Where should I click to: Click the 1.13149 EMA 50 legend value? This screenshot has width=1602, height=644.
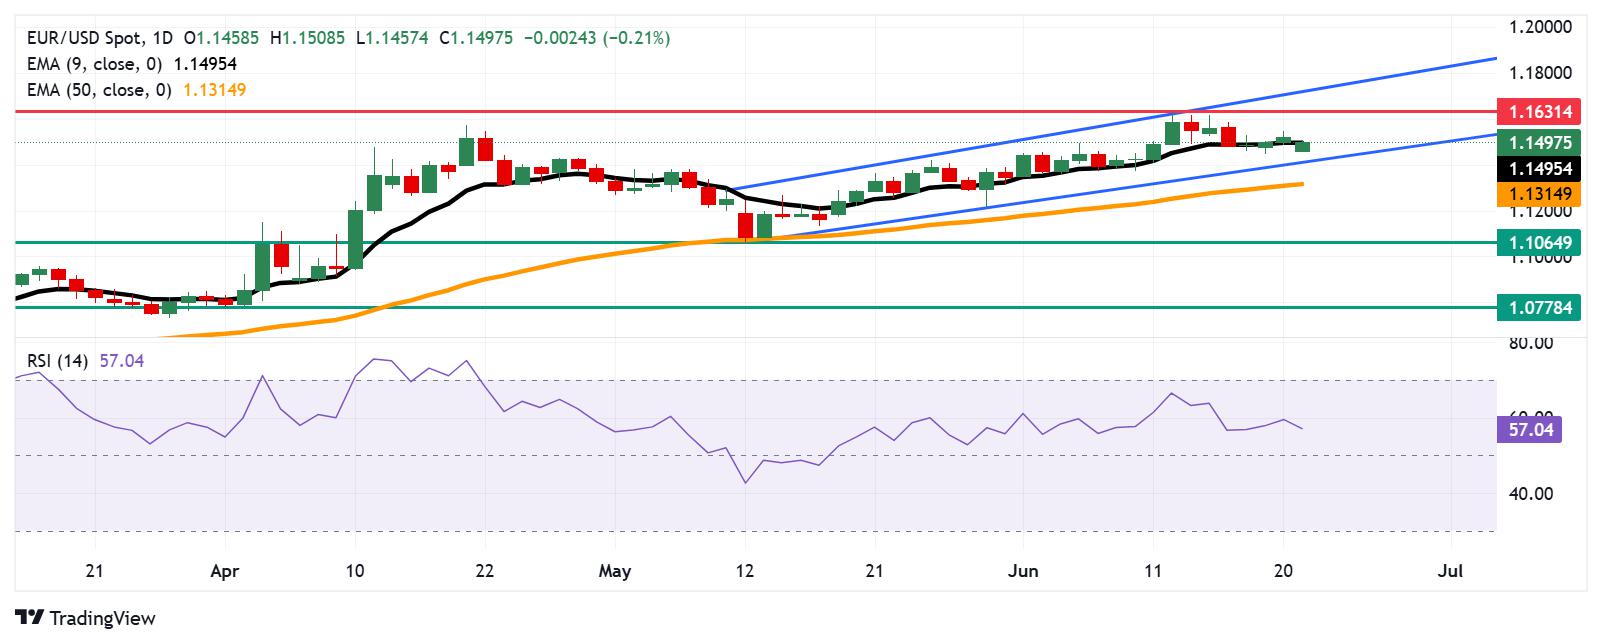(x=212, y=90)
